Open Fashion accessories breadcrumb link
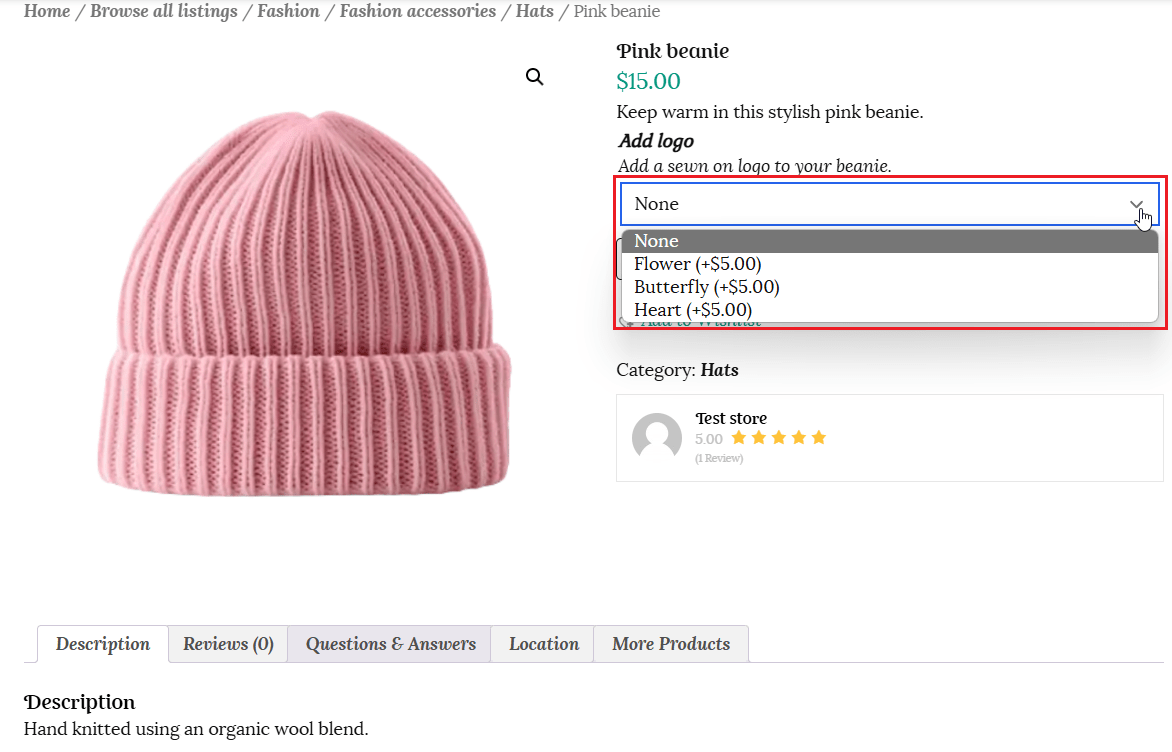Screen dimensions: 1172x752 coord(417,12)
